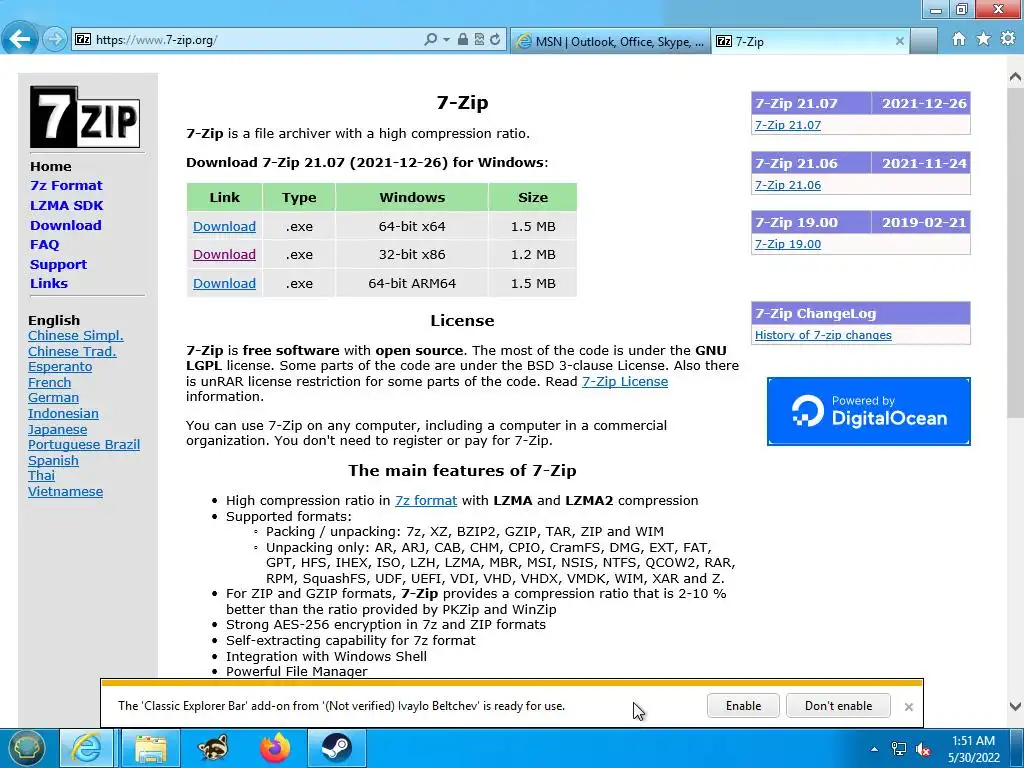Click the 1.5 MB size cell for x64
This screenshot has height=768, width=1024.
(533, 227)
